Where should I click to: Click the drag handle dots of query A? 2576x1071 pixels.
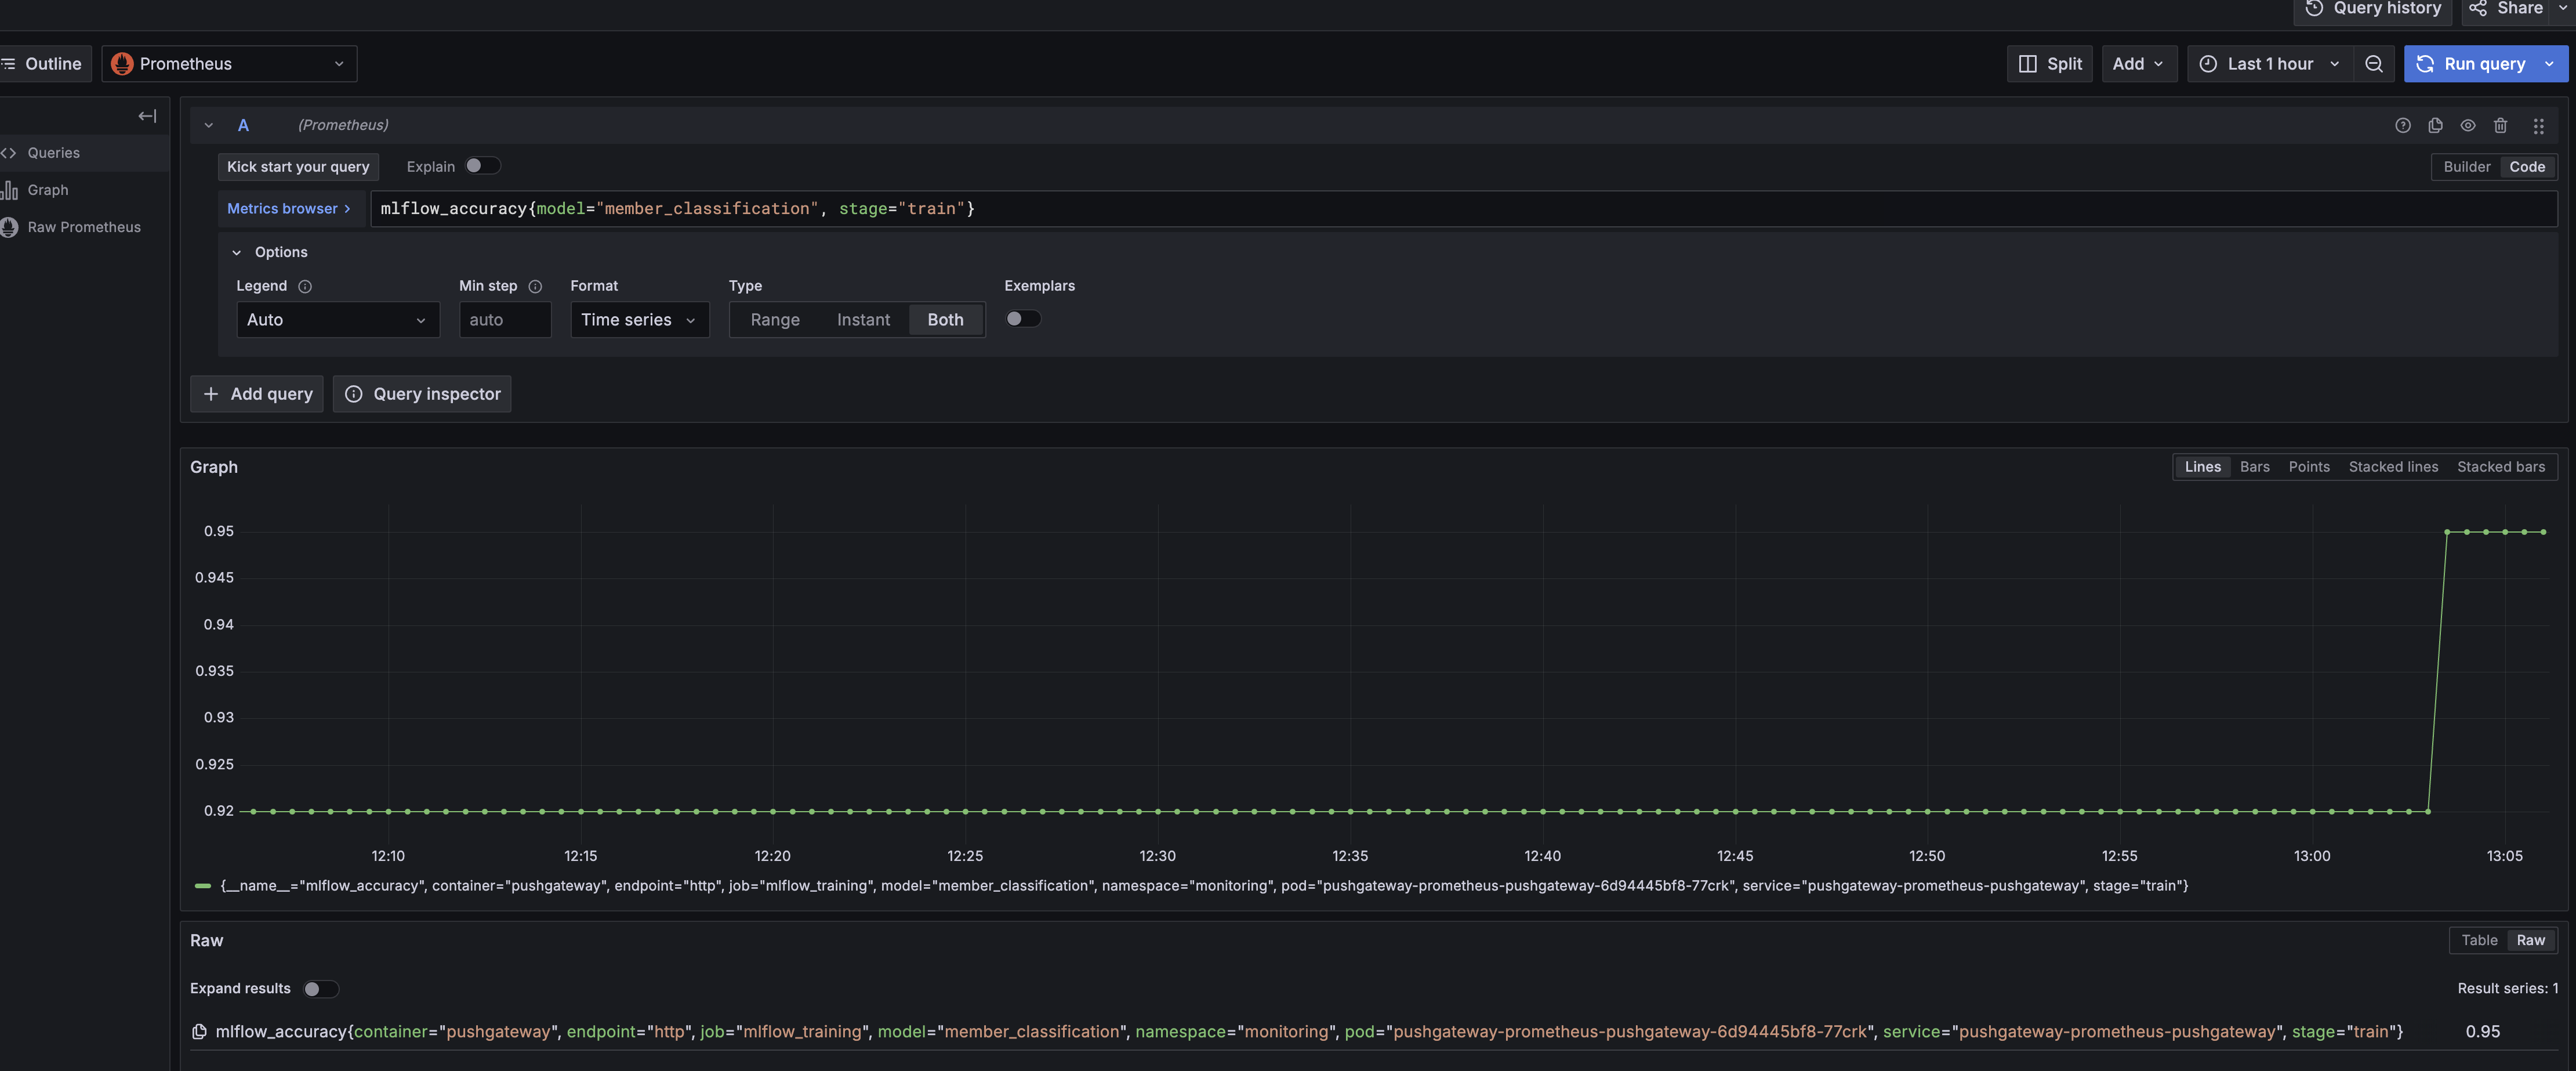pyautogui.click(x=2538, y=126)
